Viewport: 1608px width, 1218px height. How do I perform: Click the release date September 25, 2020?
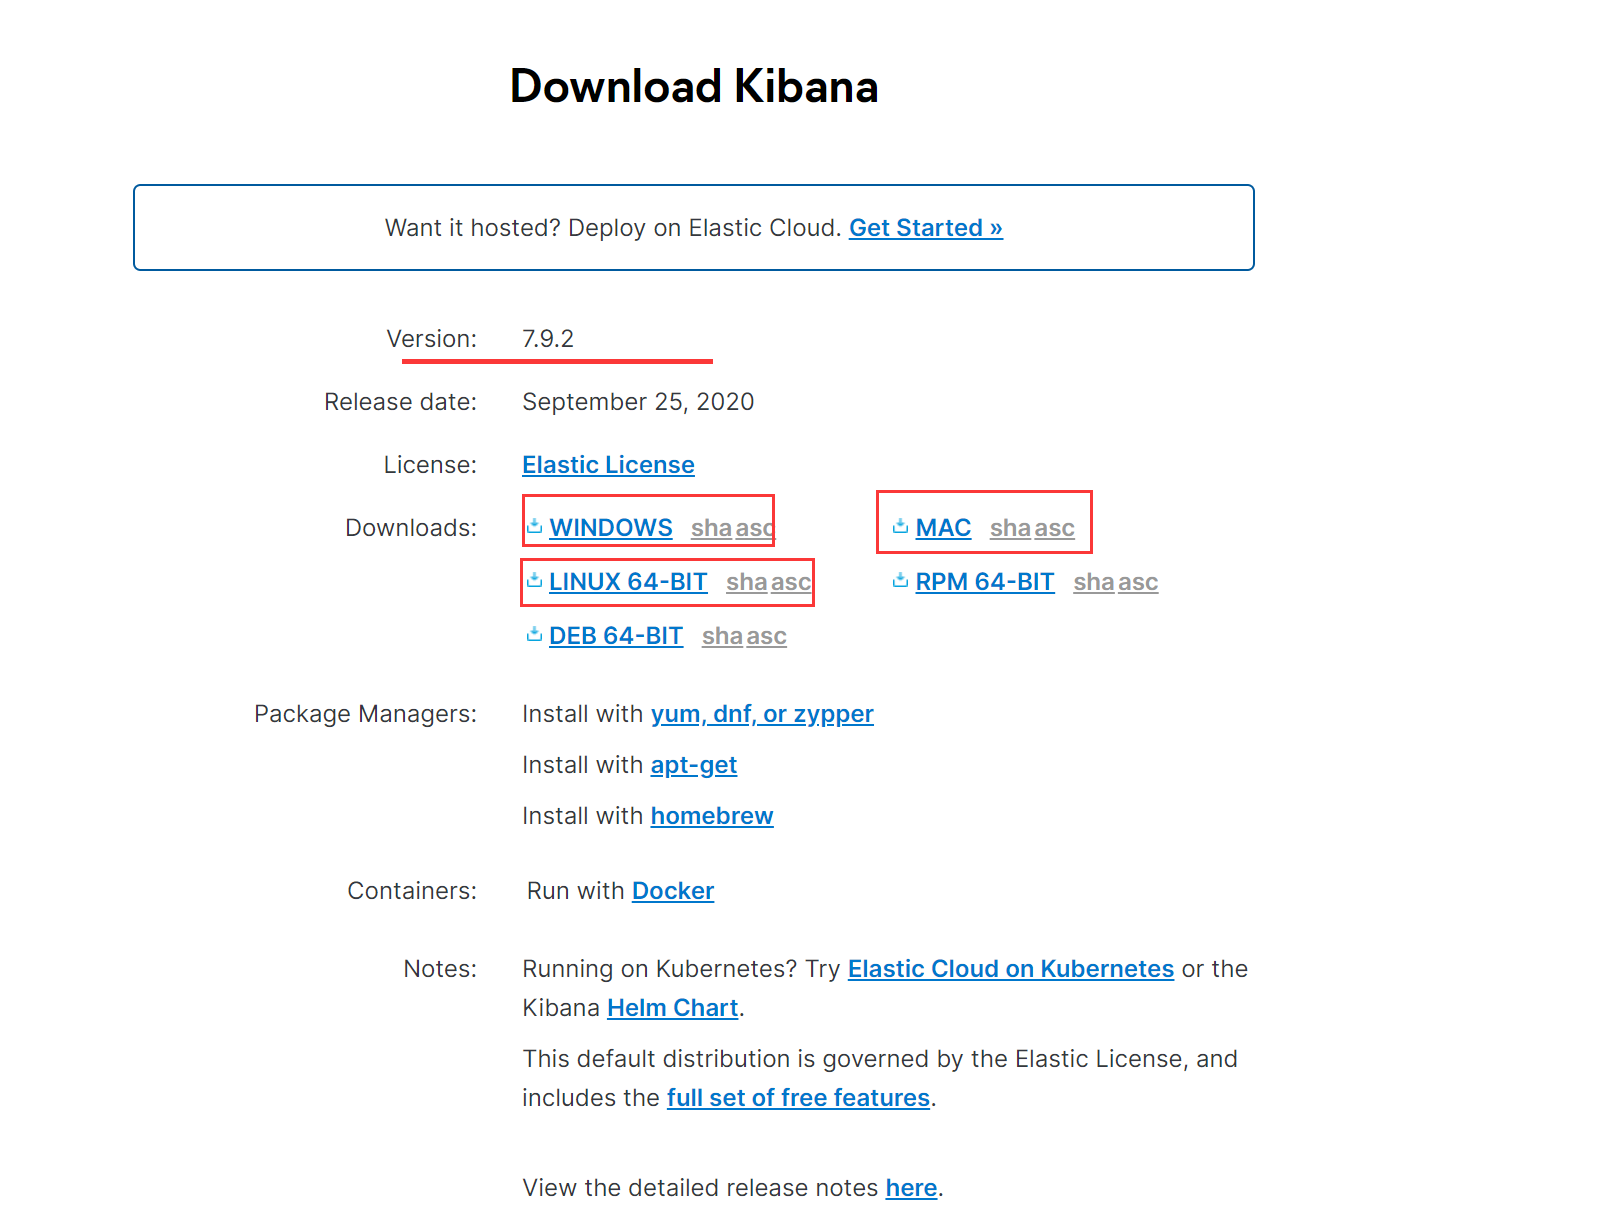tap(638, 402)
